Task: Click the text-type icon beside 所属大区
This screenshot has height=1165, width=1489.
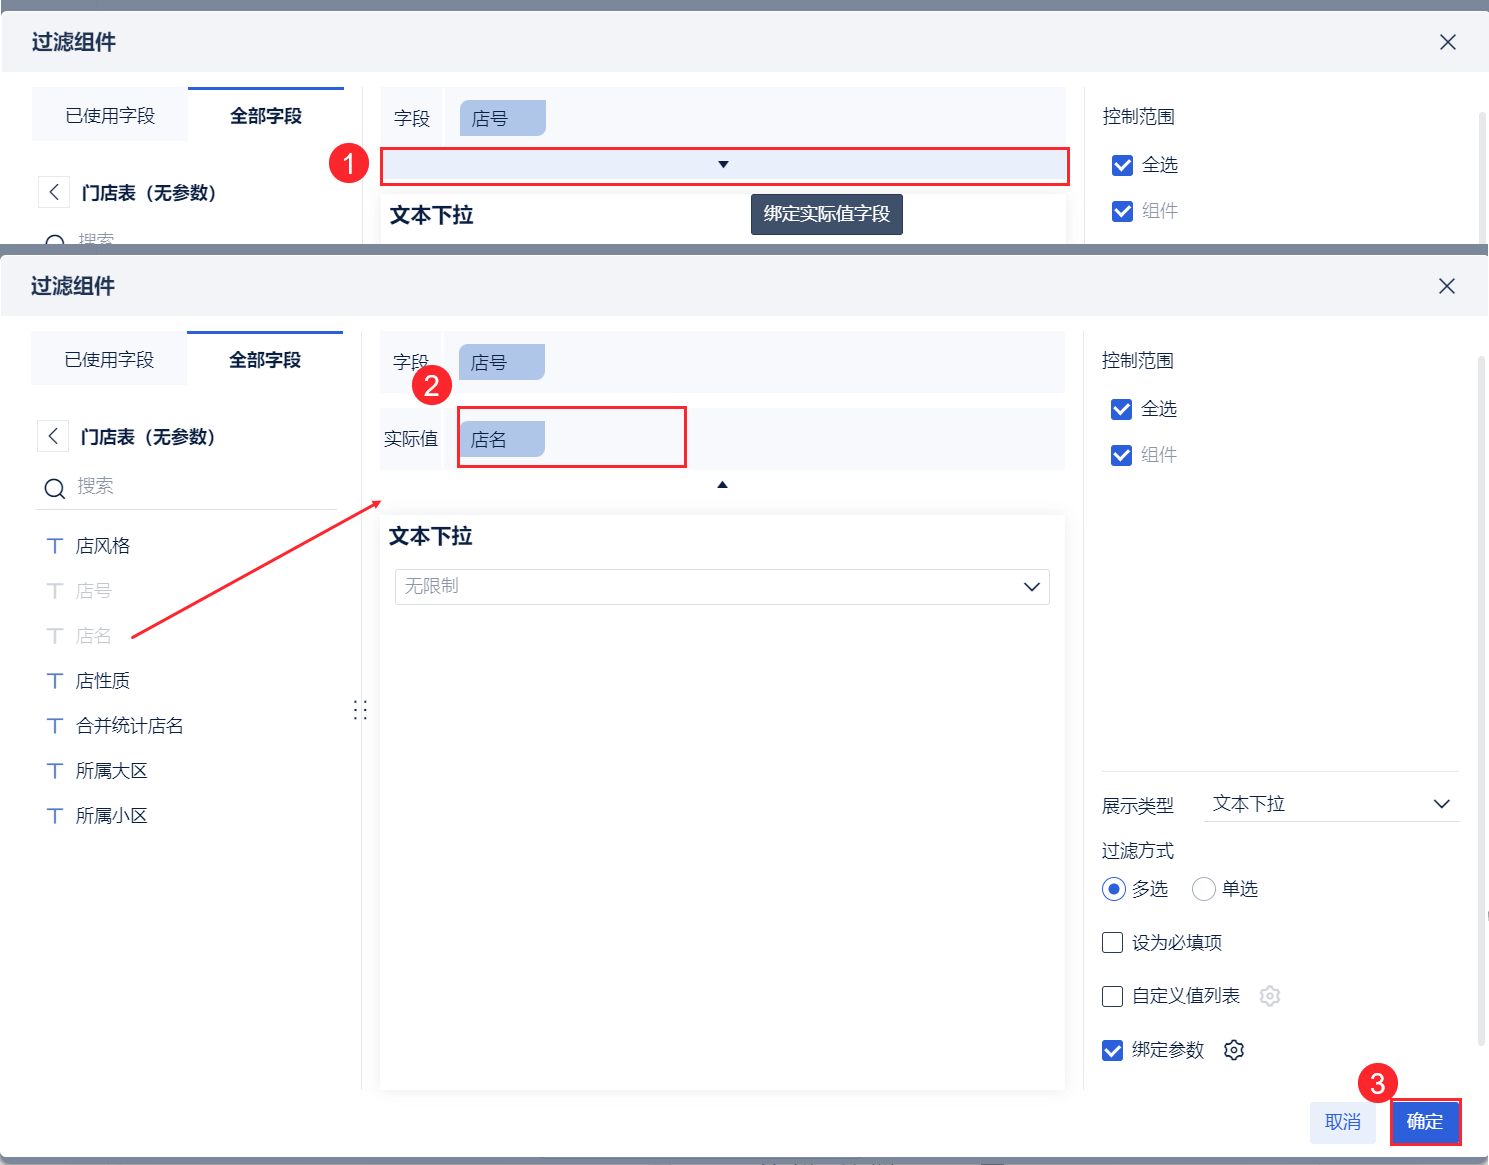Action: [55, 770]
